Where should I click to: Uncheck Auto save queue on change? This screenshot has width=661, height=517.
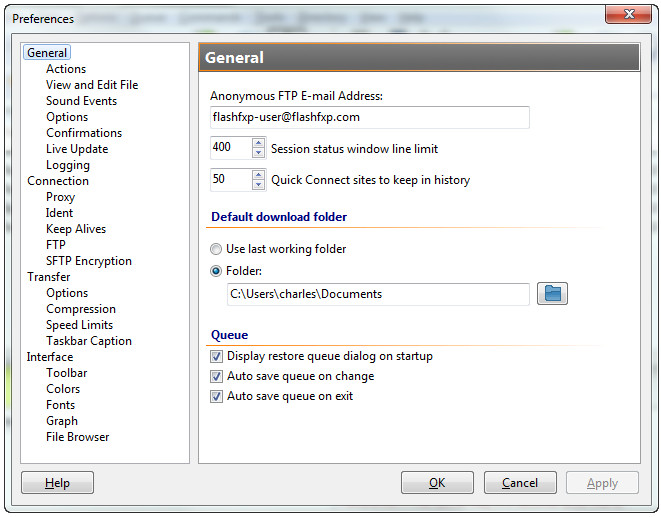pos(216,376)
